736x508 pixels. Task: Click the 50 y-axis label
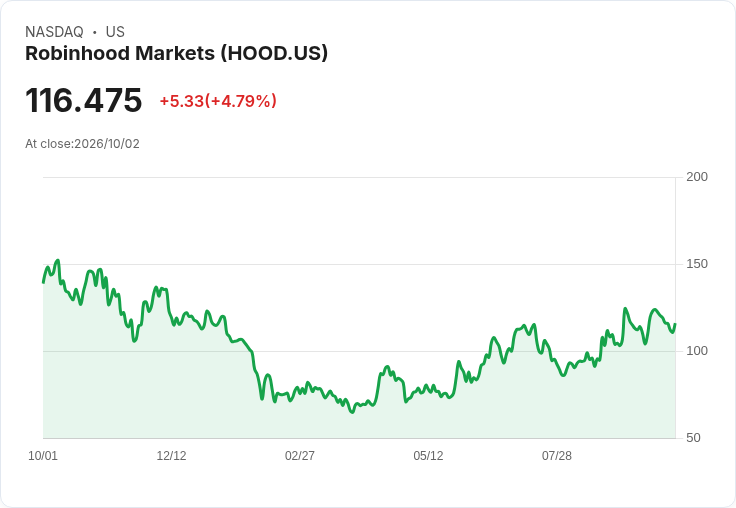[x=693, y=438]
